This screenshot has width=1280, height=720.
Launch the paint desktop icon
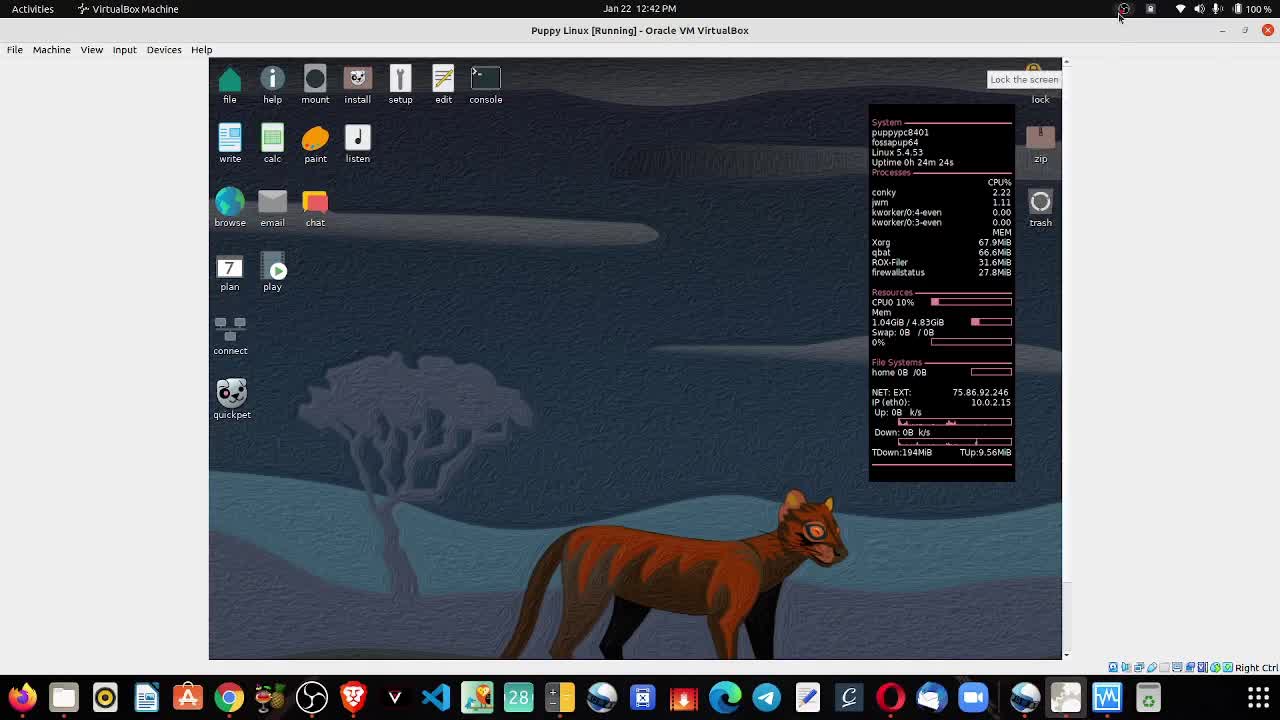[315, 144]
